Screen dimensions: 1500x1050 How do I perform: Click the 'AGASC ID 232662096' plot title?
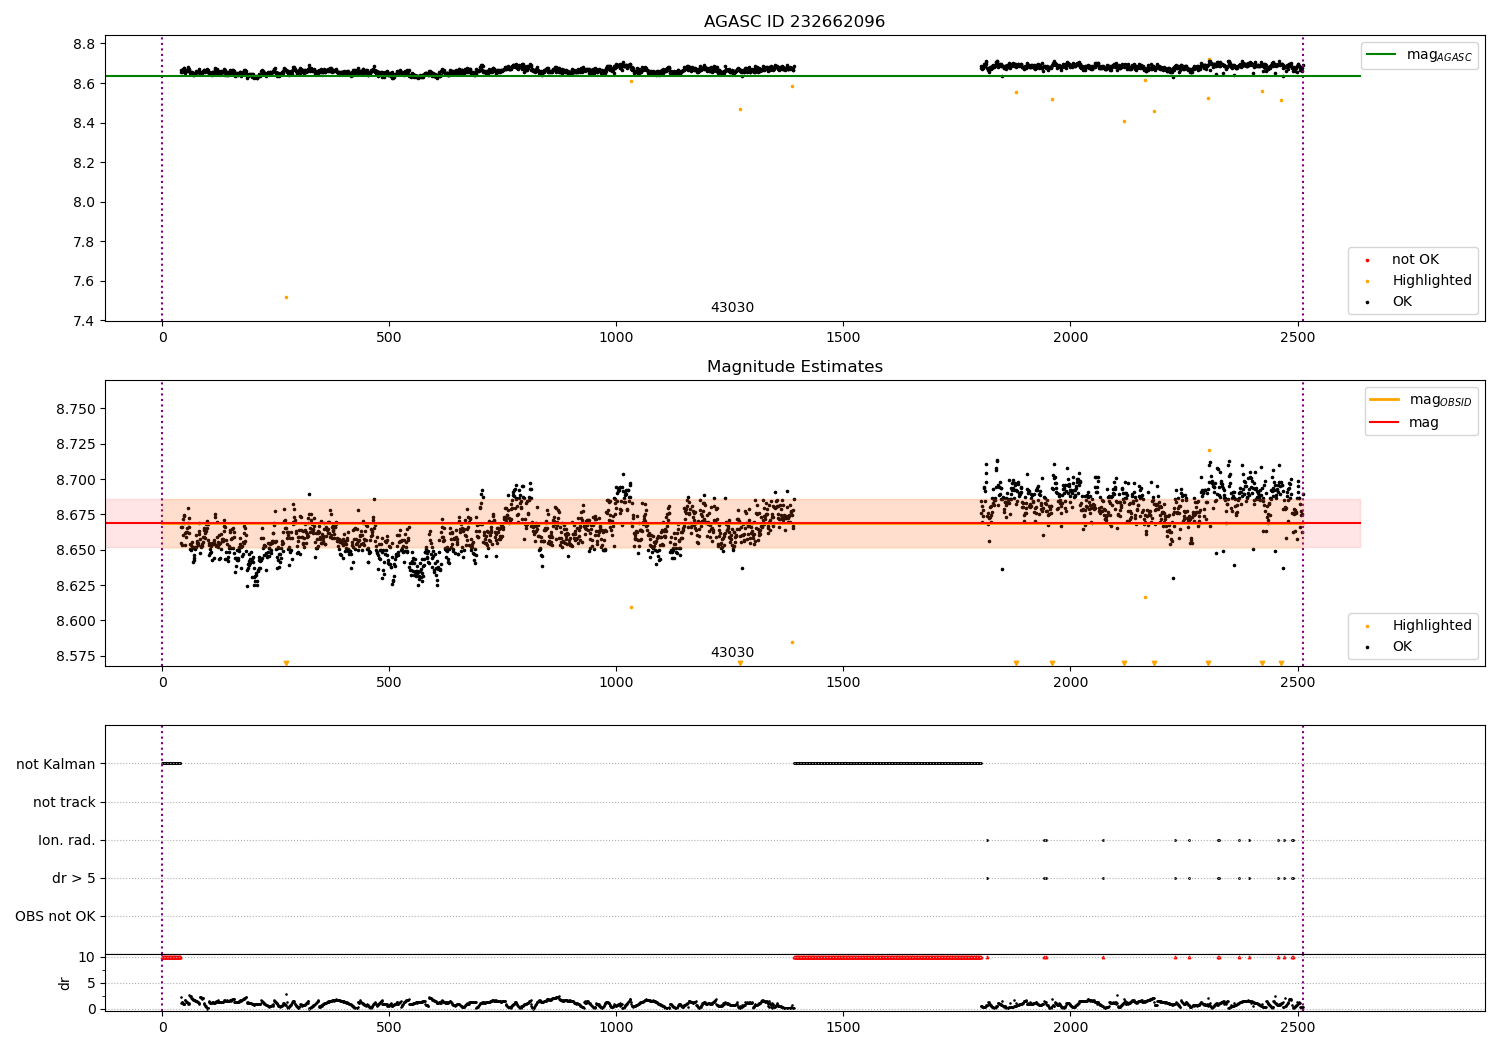pos(794,22)
